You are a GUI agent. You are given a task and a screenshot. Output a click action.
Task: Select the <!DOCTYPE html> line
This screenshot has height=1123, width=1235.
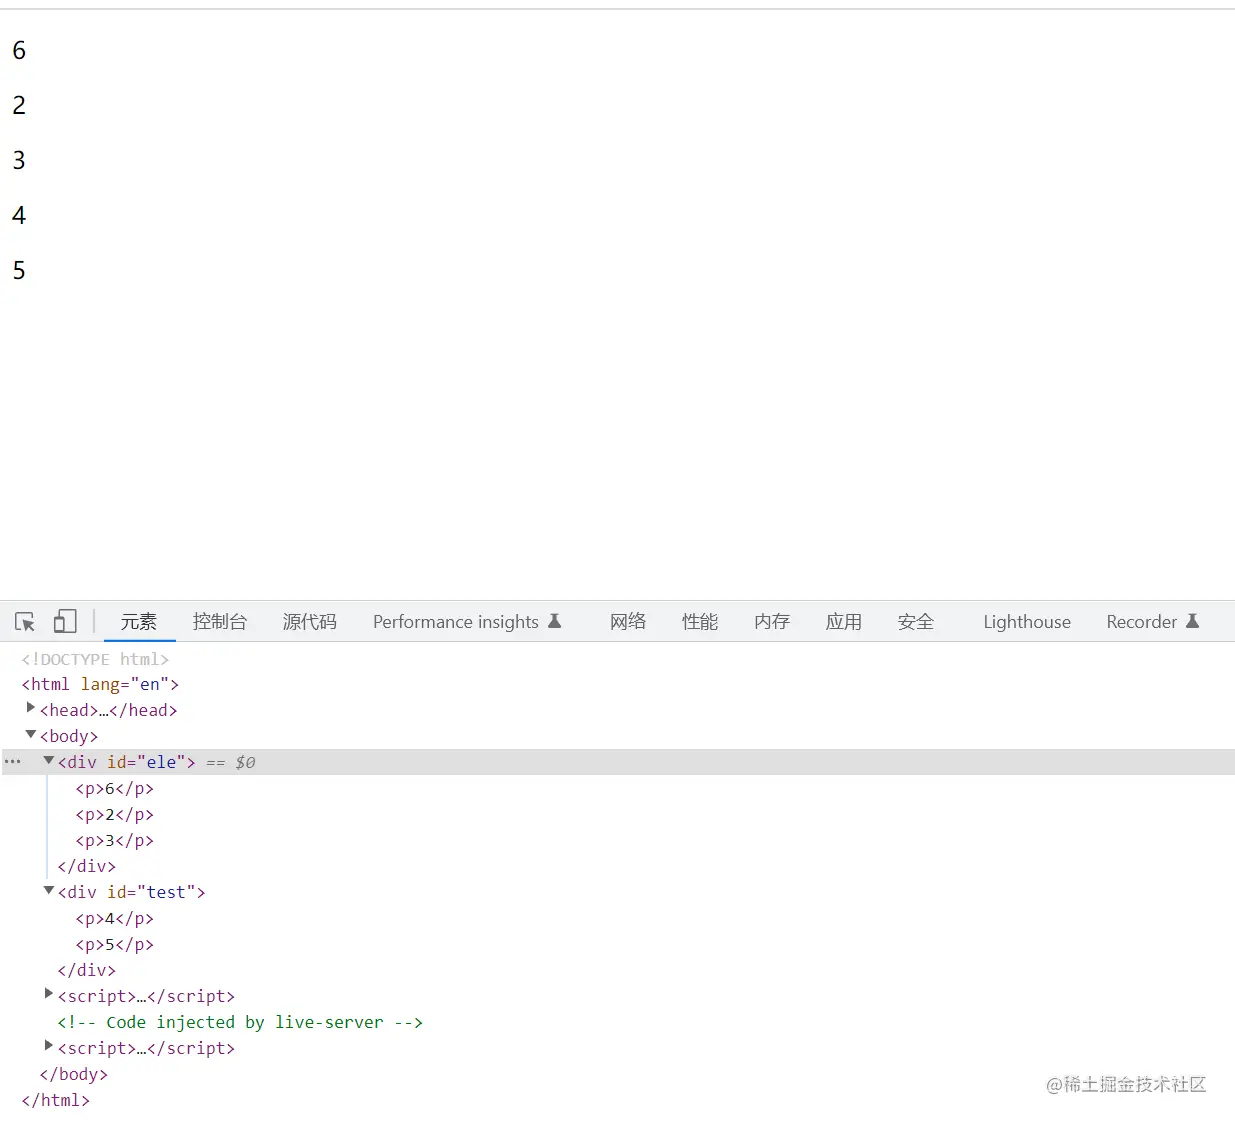95,660
